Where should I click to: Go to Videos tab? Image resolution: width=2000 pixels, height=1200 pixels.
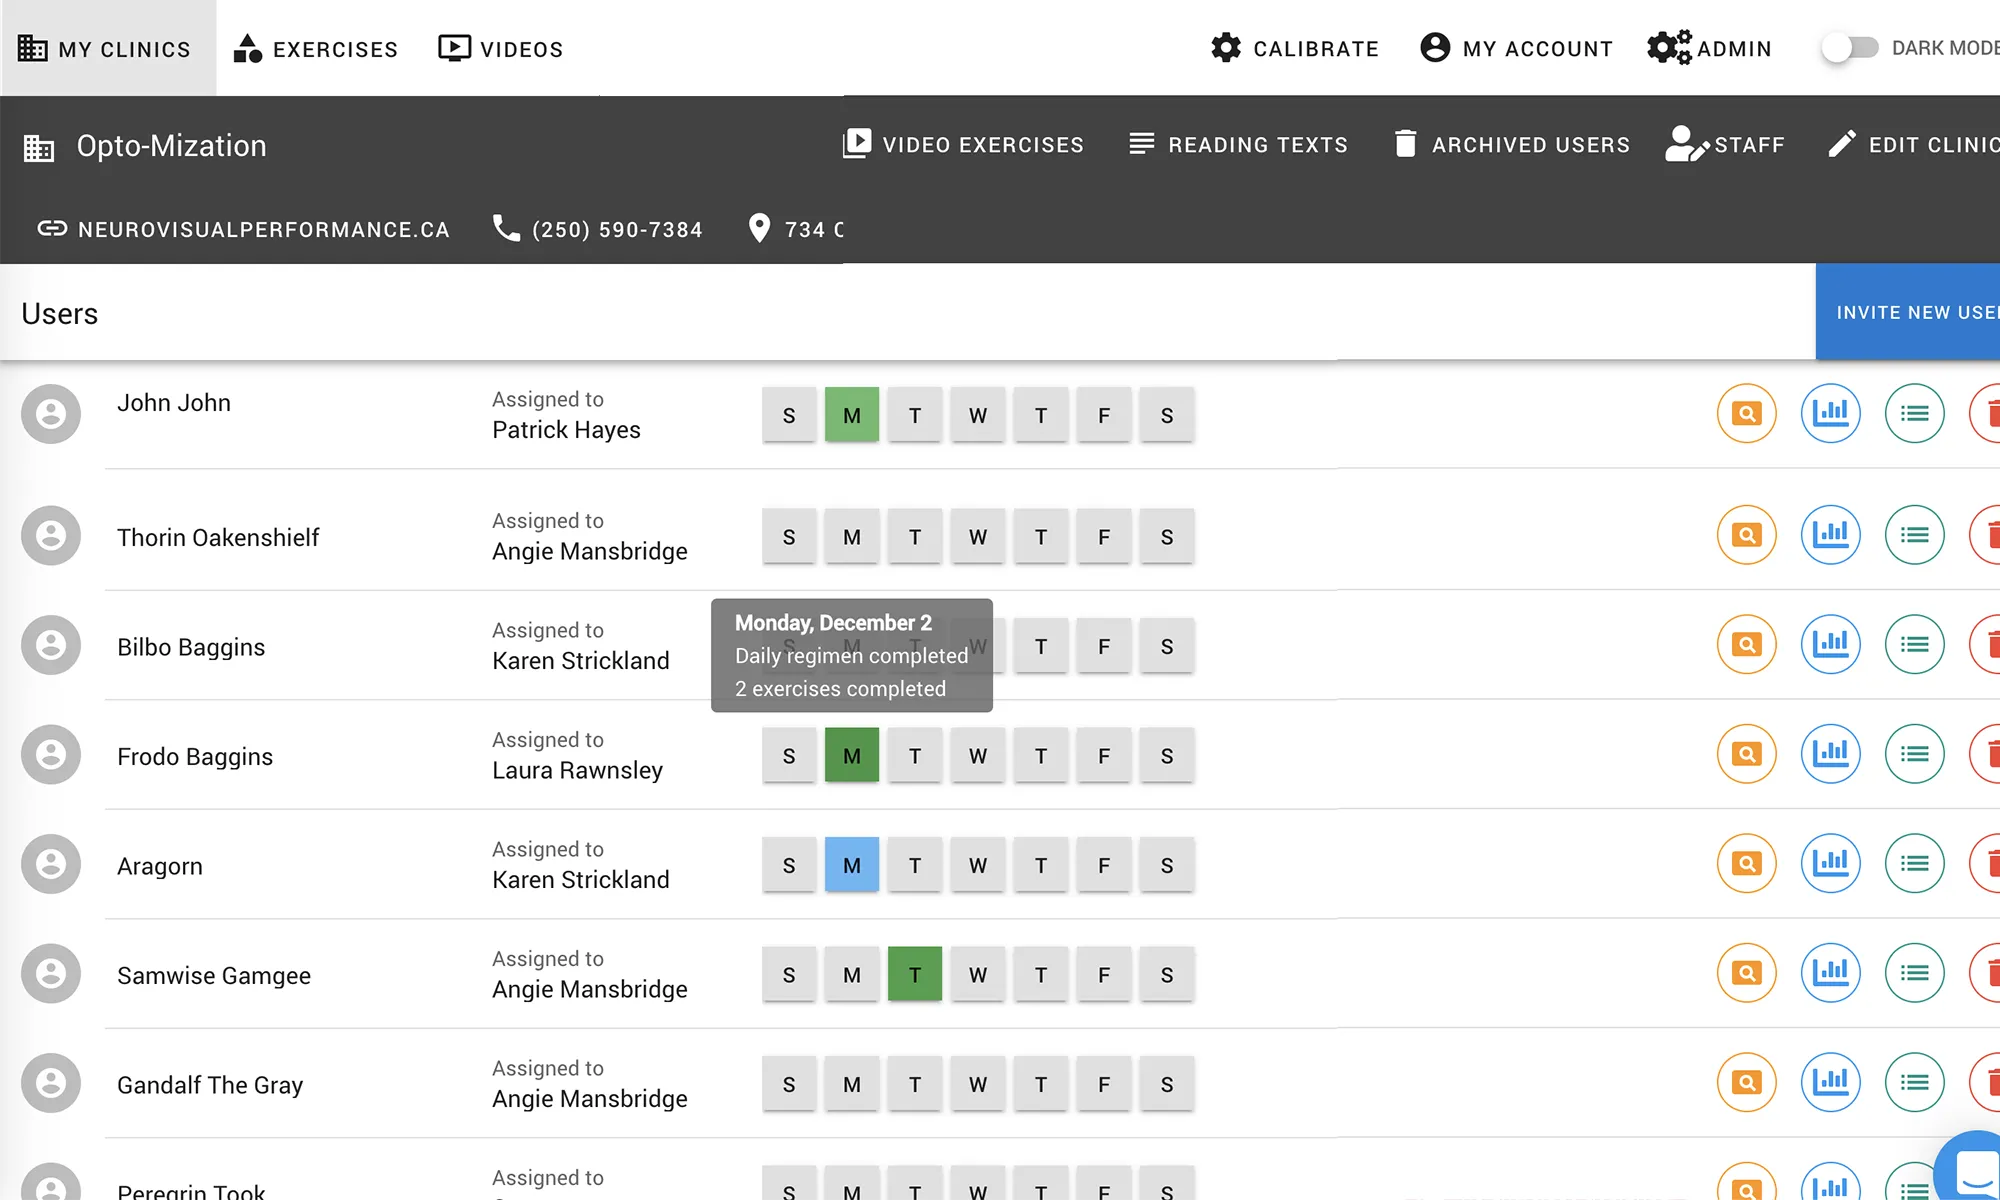click(x=501, y=49)
